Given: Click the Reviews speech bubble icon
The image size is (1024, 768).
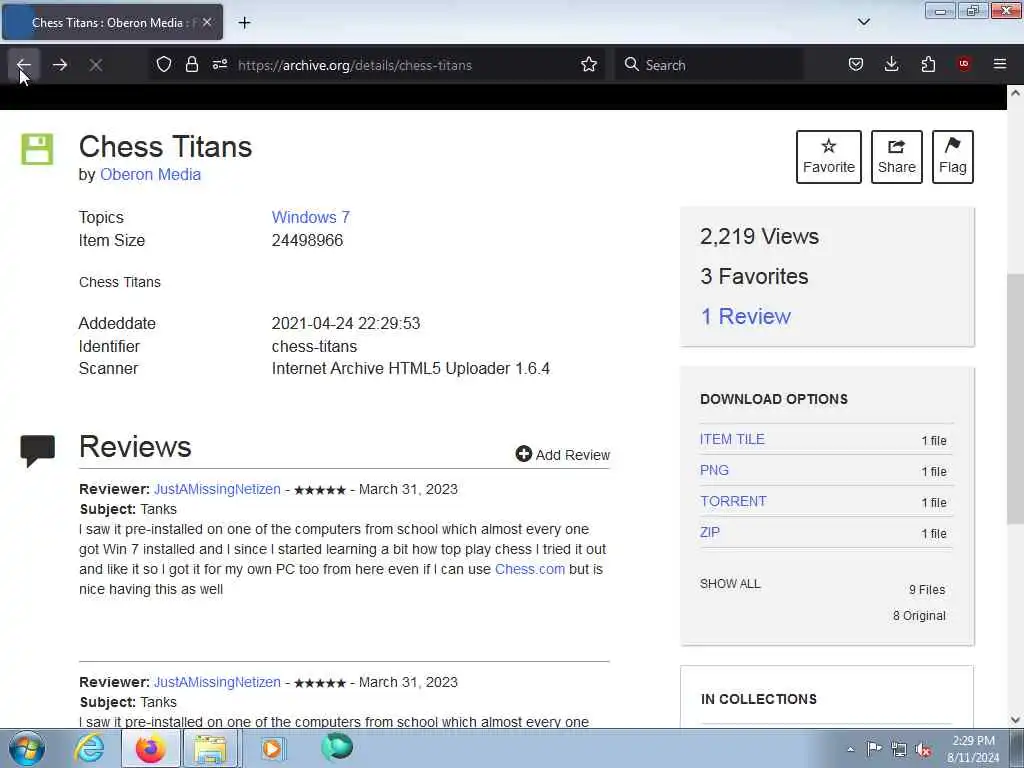Looking at the screenshot, I should 37,451.
